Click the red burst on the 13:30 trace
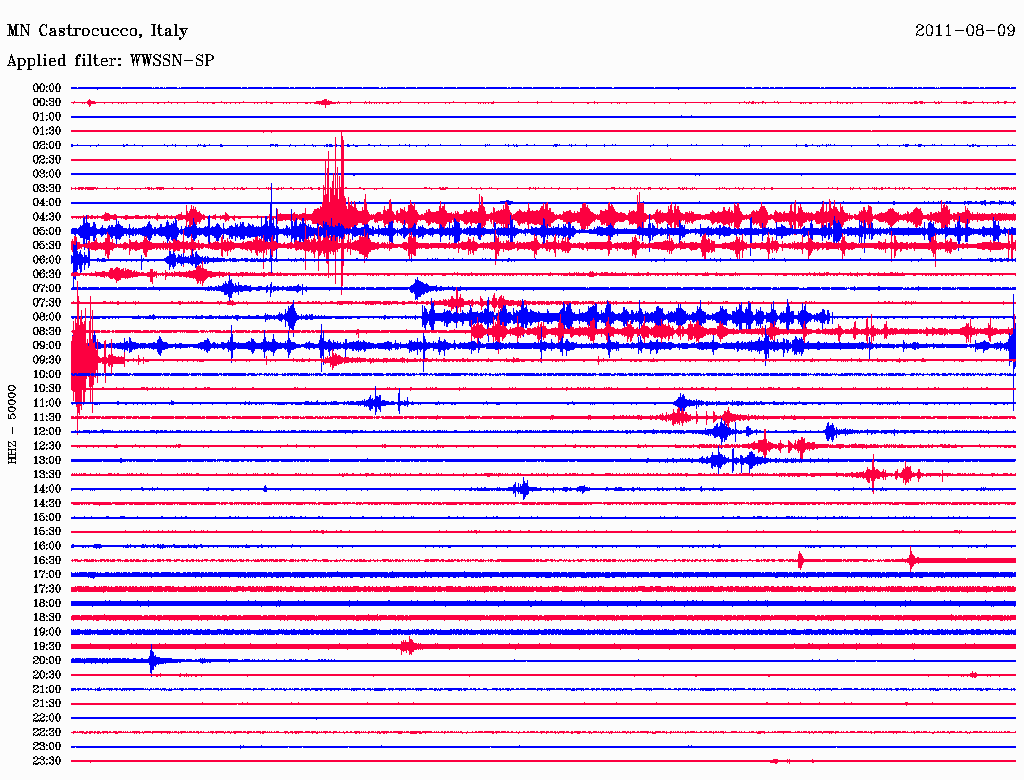 point(875,474)
